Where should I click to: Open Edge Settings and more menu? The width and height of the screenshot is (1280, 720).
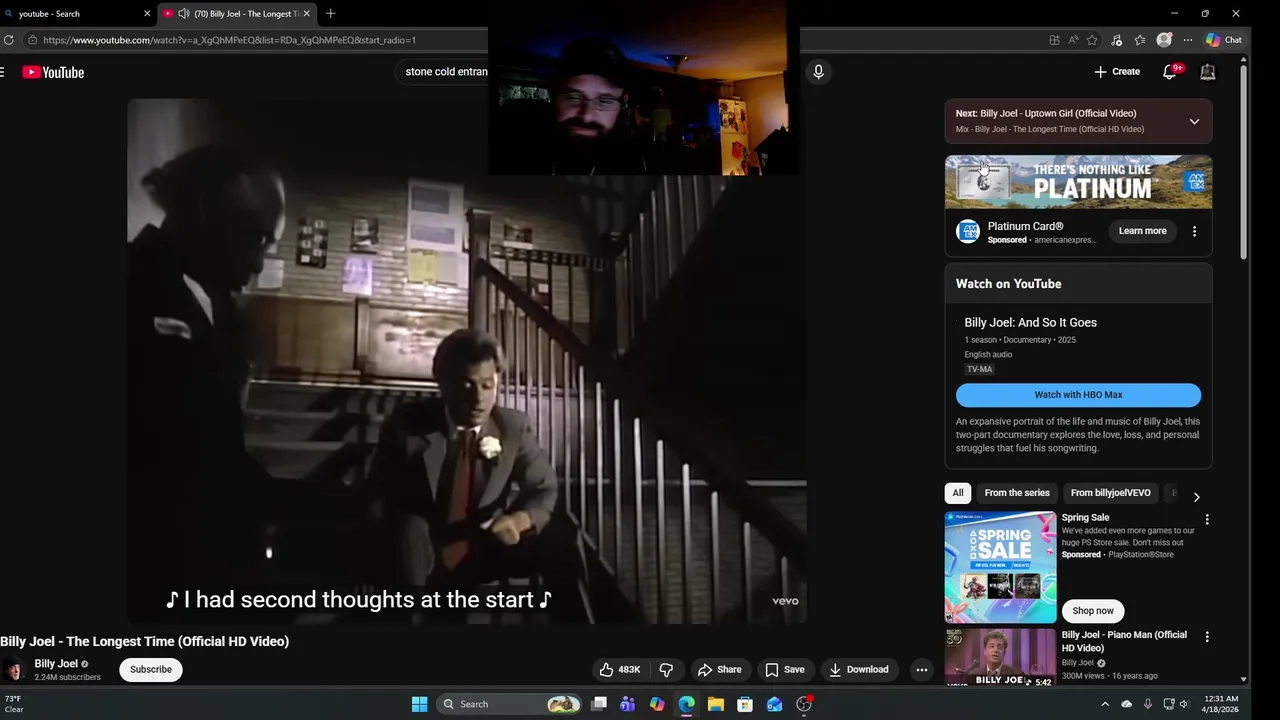click(x=1187, y=40)
